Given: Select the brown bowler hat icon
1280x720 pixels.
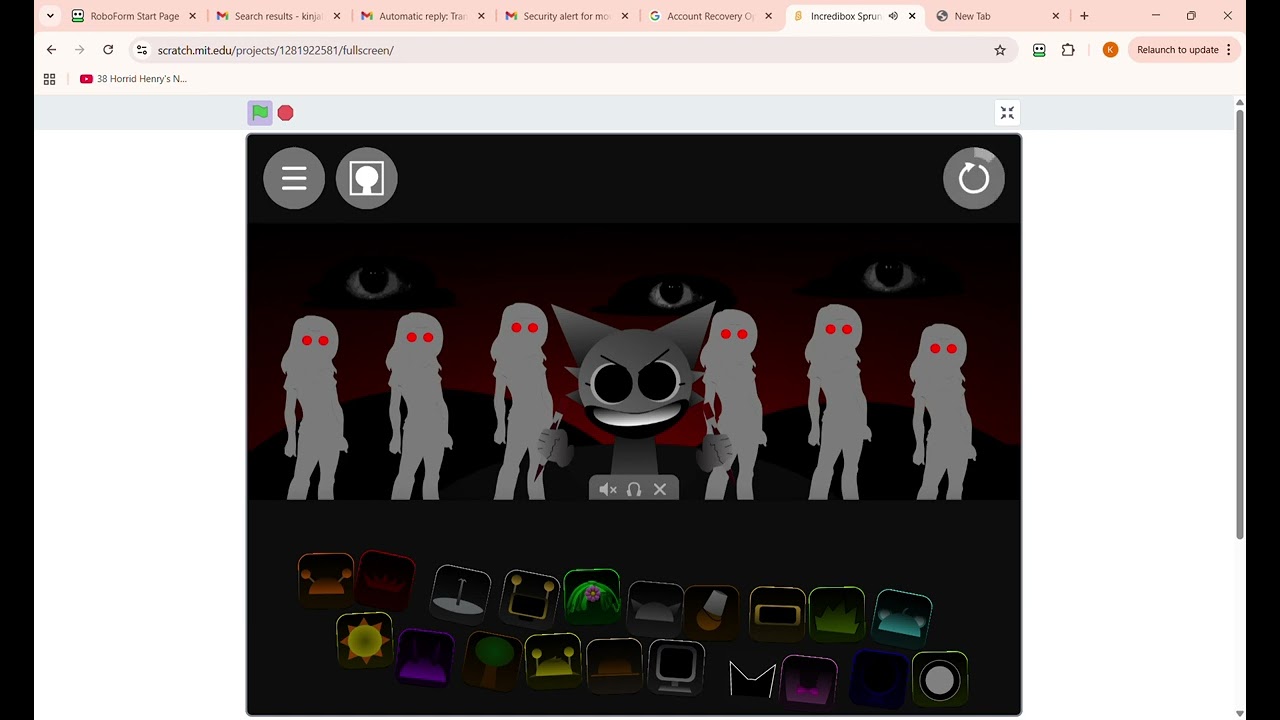Looking at the screenshot, I should tap(614, 665).
